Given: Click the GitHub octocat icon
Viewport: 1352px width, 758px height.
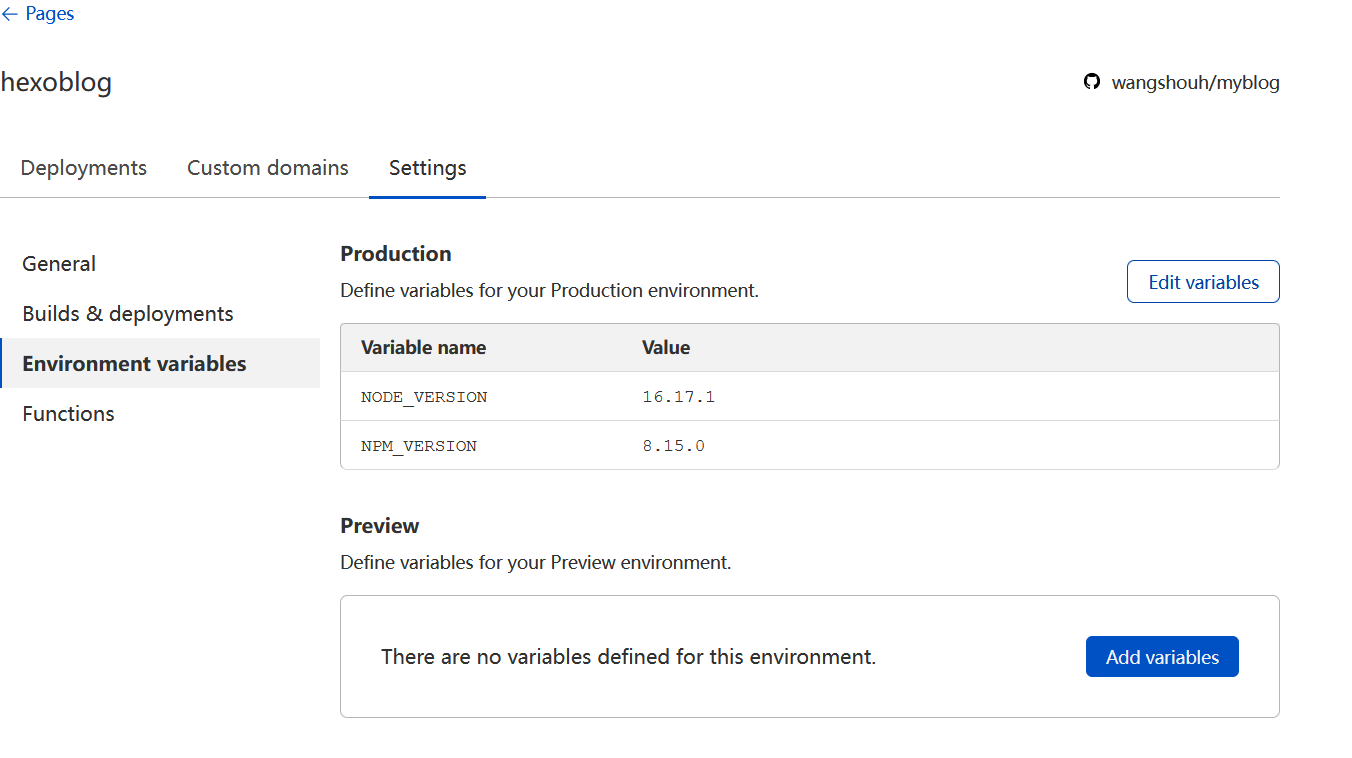Looking at the screenshot, I should [1092, 82].
